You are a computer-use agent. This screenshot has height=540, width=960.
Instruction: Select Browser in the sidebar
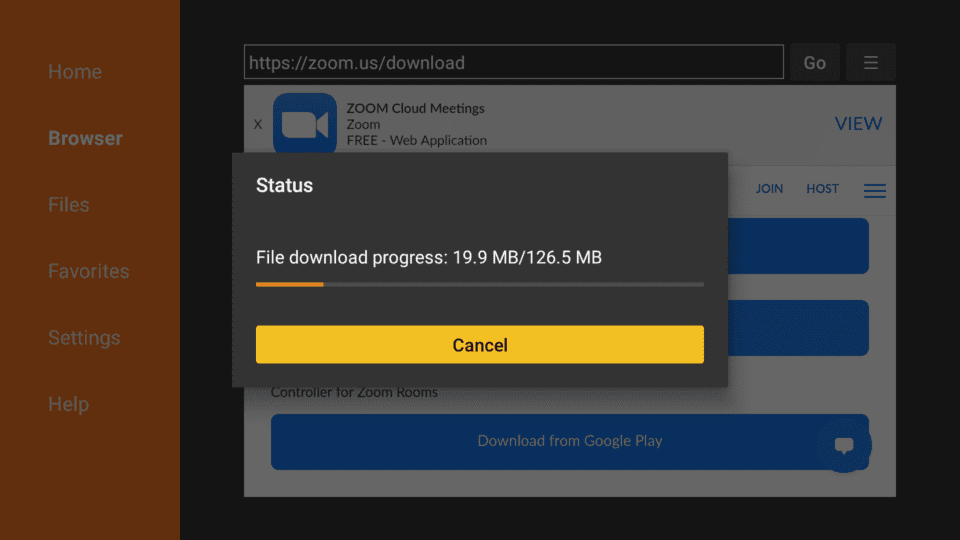85,138
